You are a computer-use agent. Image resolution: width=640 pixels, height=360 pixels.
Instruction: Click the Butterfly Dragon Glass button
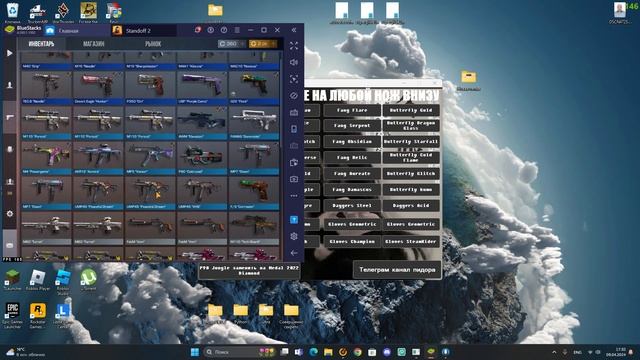click(x=411, y=126)
